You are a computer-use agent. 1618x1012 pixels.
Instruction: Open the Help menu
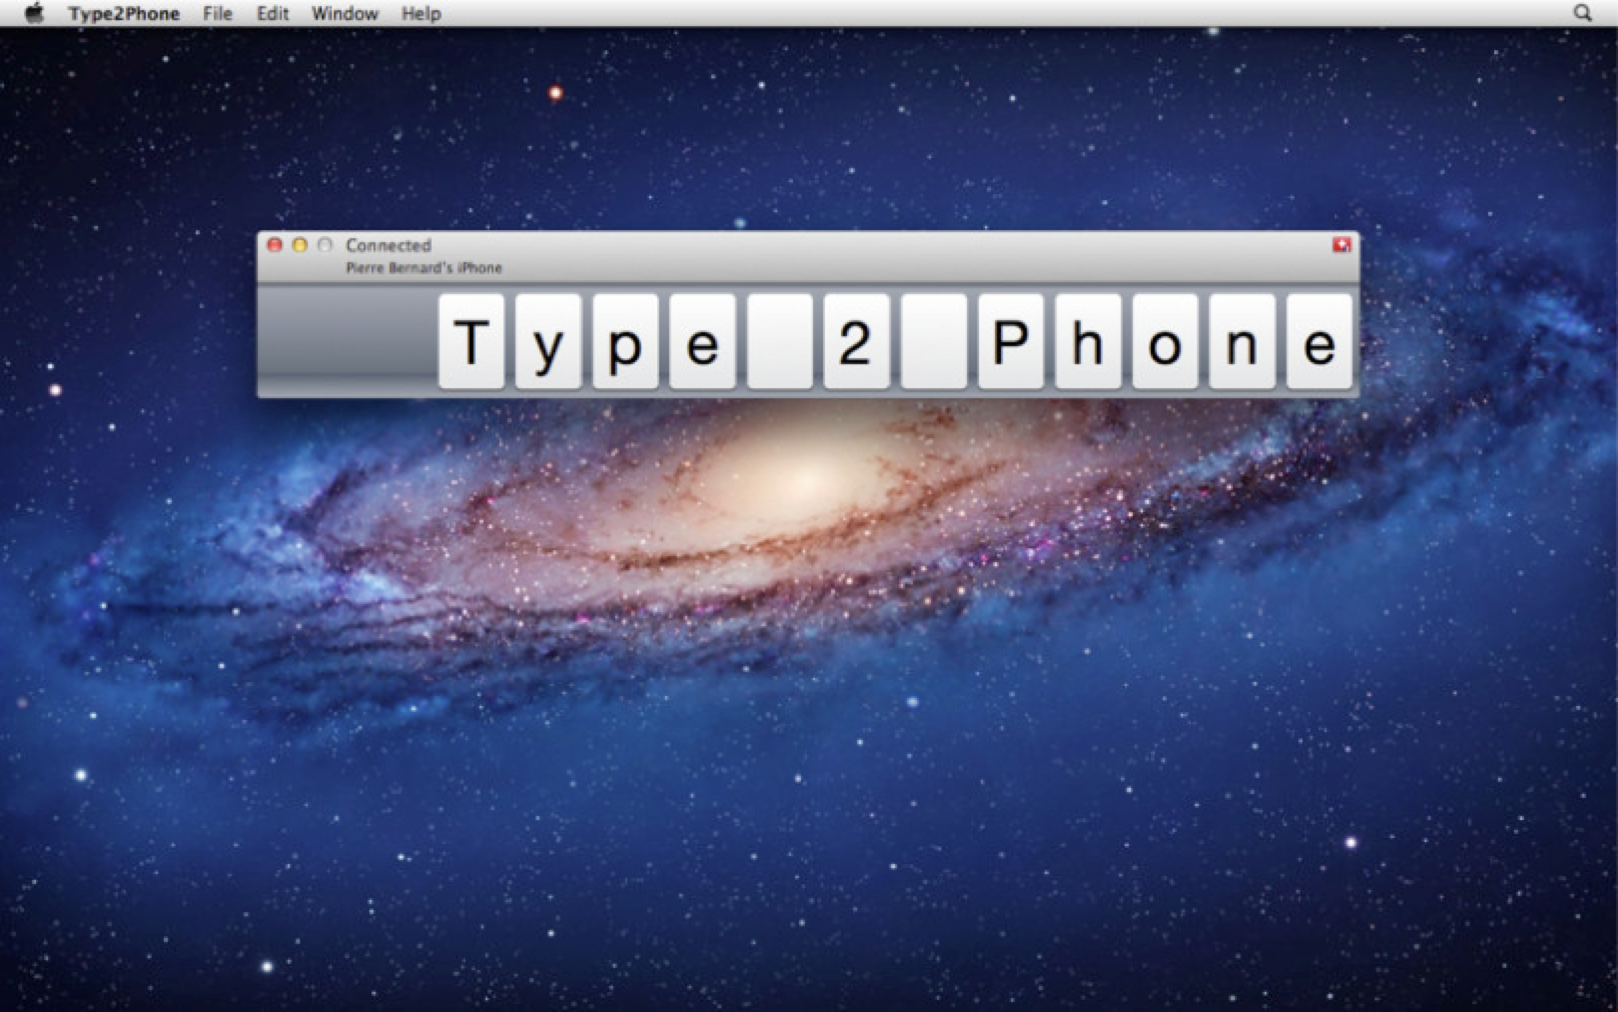point(421,13)
